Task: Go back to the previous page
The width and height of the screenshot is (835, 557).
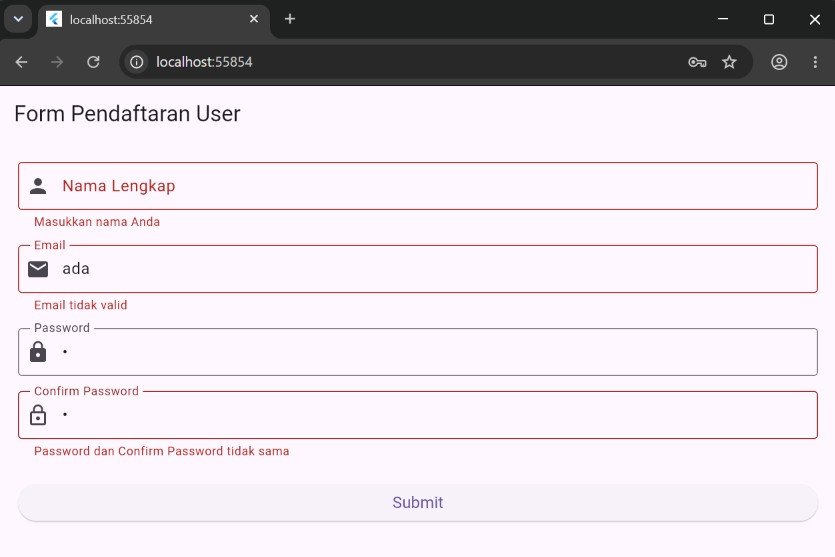Action: 21,62
